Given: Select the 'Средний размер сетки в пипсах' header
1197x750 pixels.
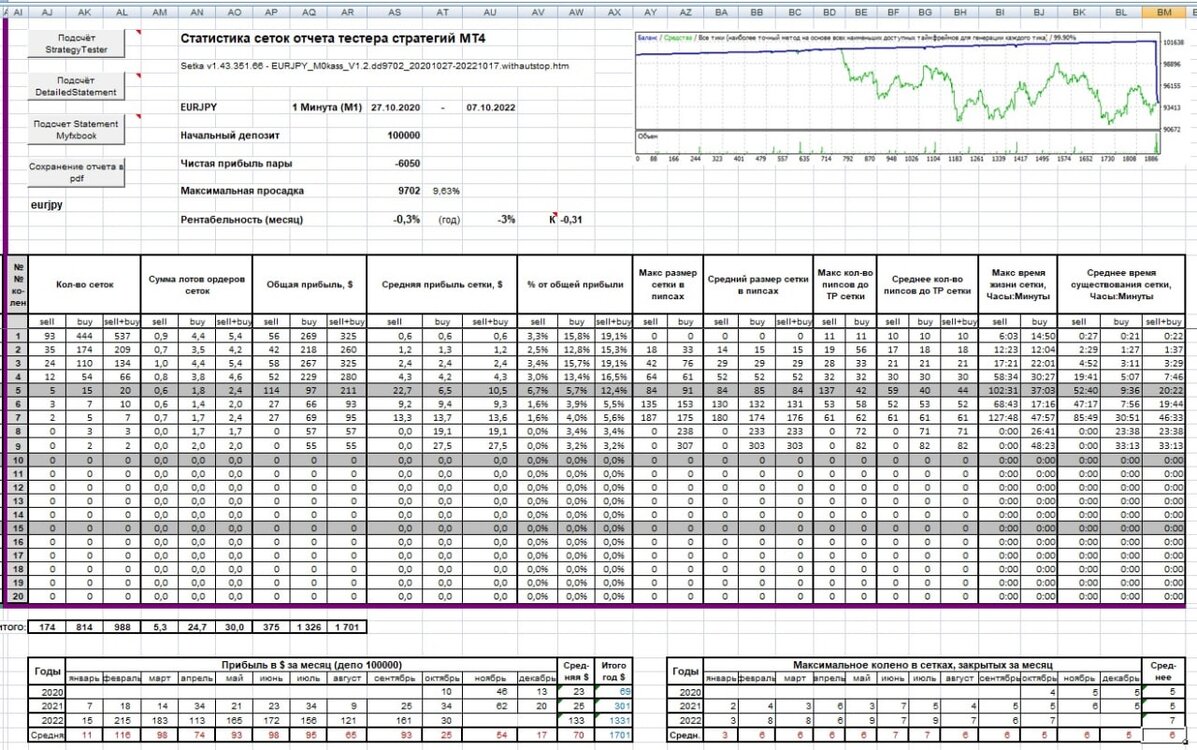Looking at the screenshot, I should click(x=758, y=284).
